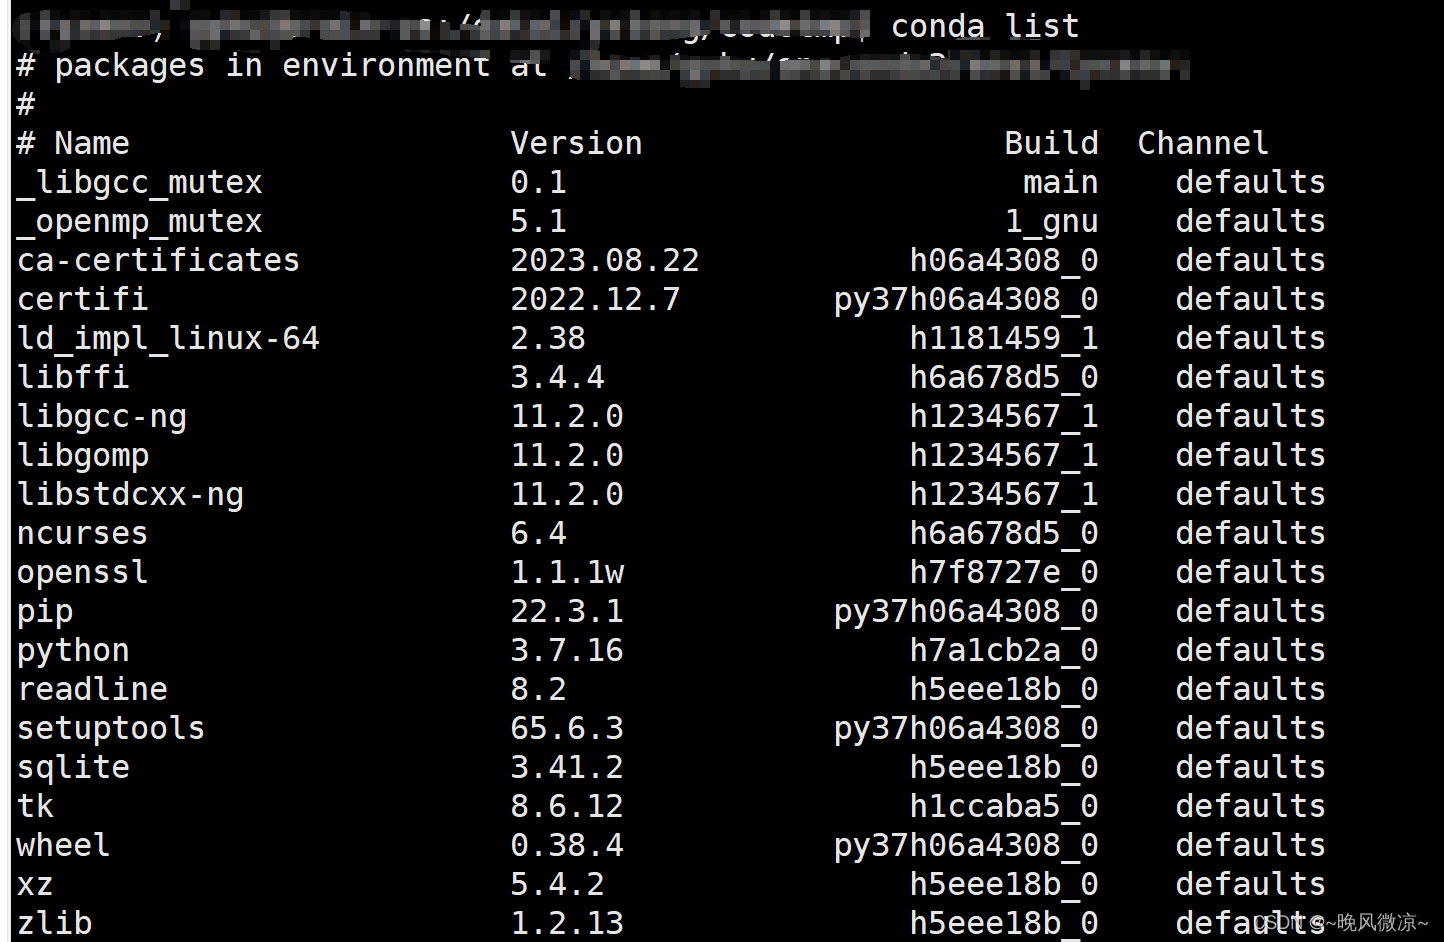Click version 2023.08.22 of ca-certificates
The width and height of the screenshot is (1444, 942).
coord(605,260)
